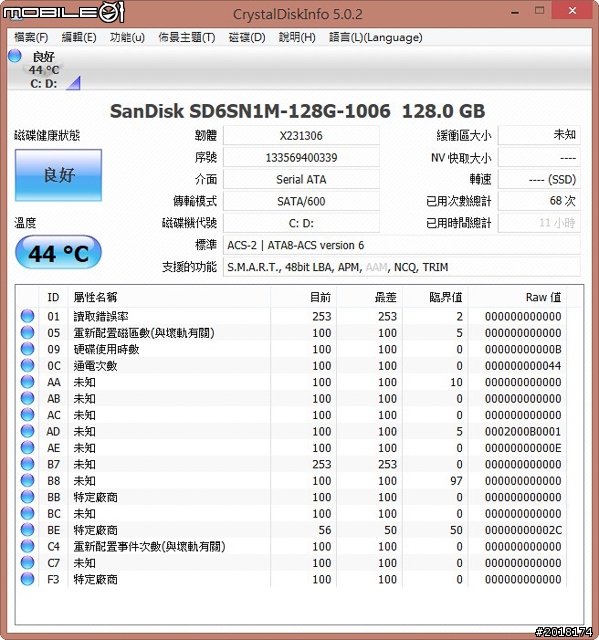599x640 pixels.
Task: Click the status orb of row AD
Action: (x=27, y=431)
